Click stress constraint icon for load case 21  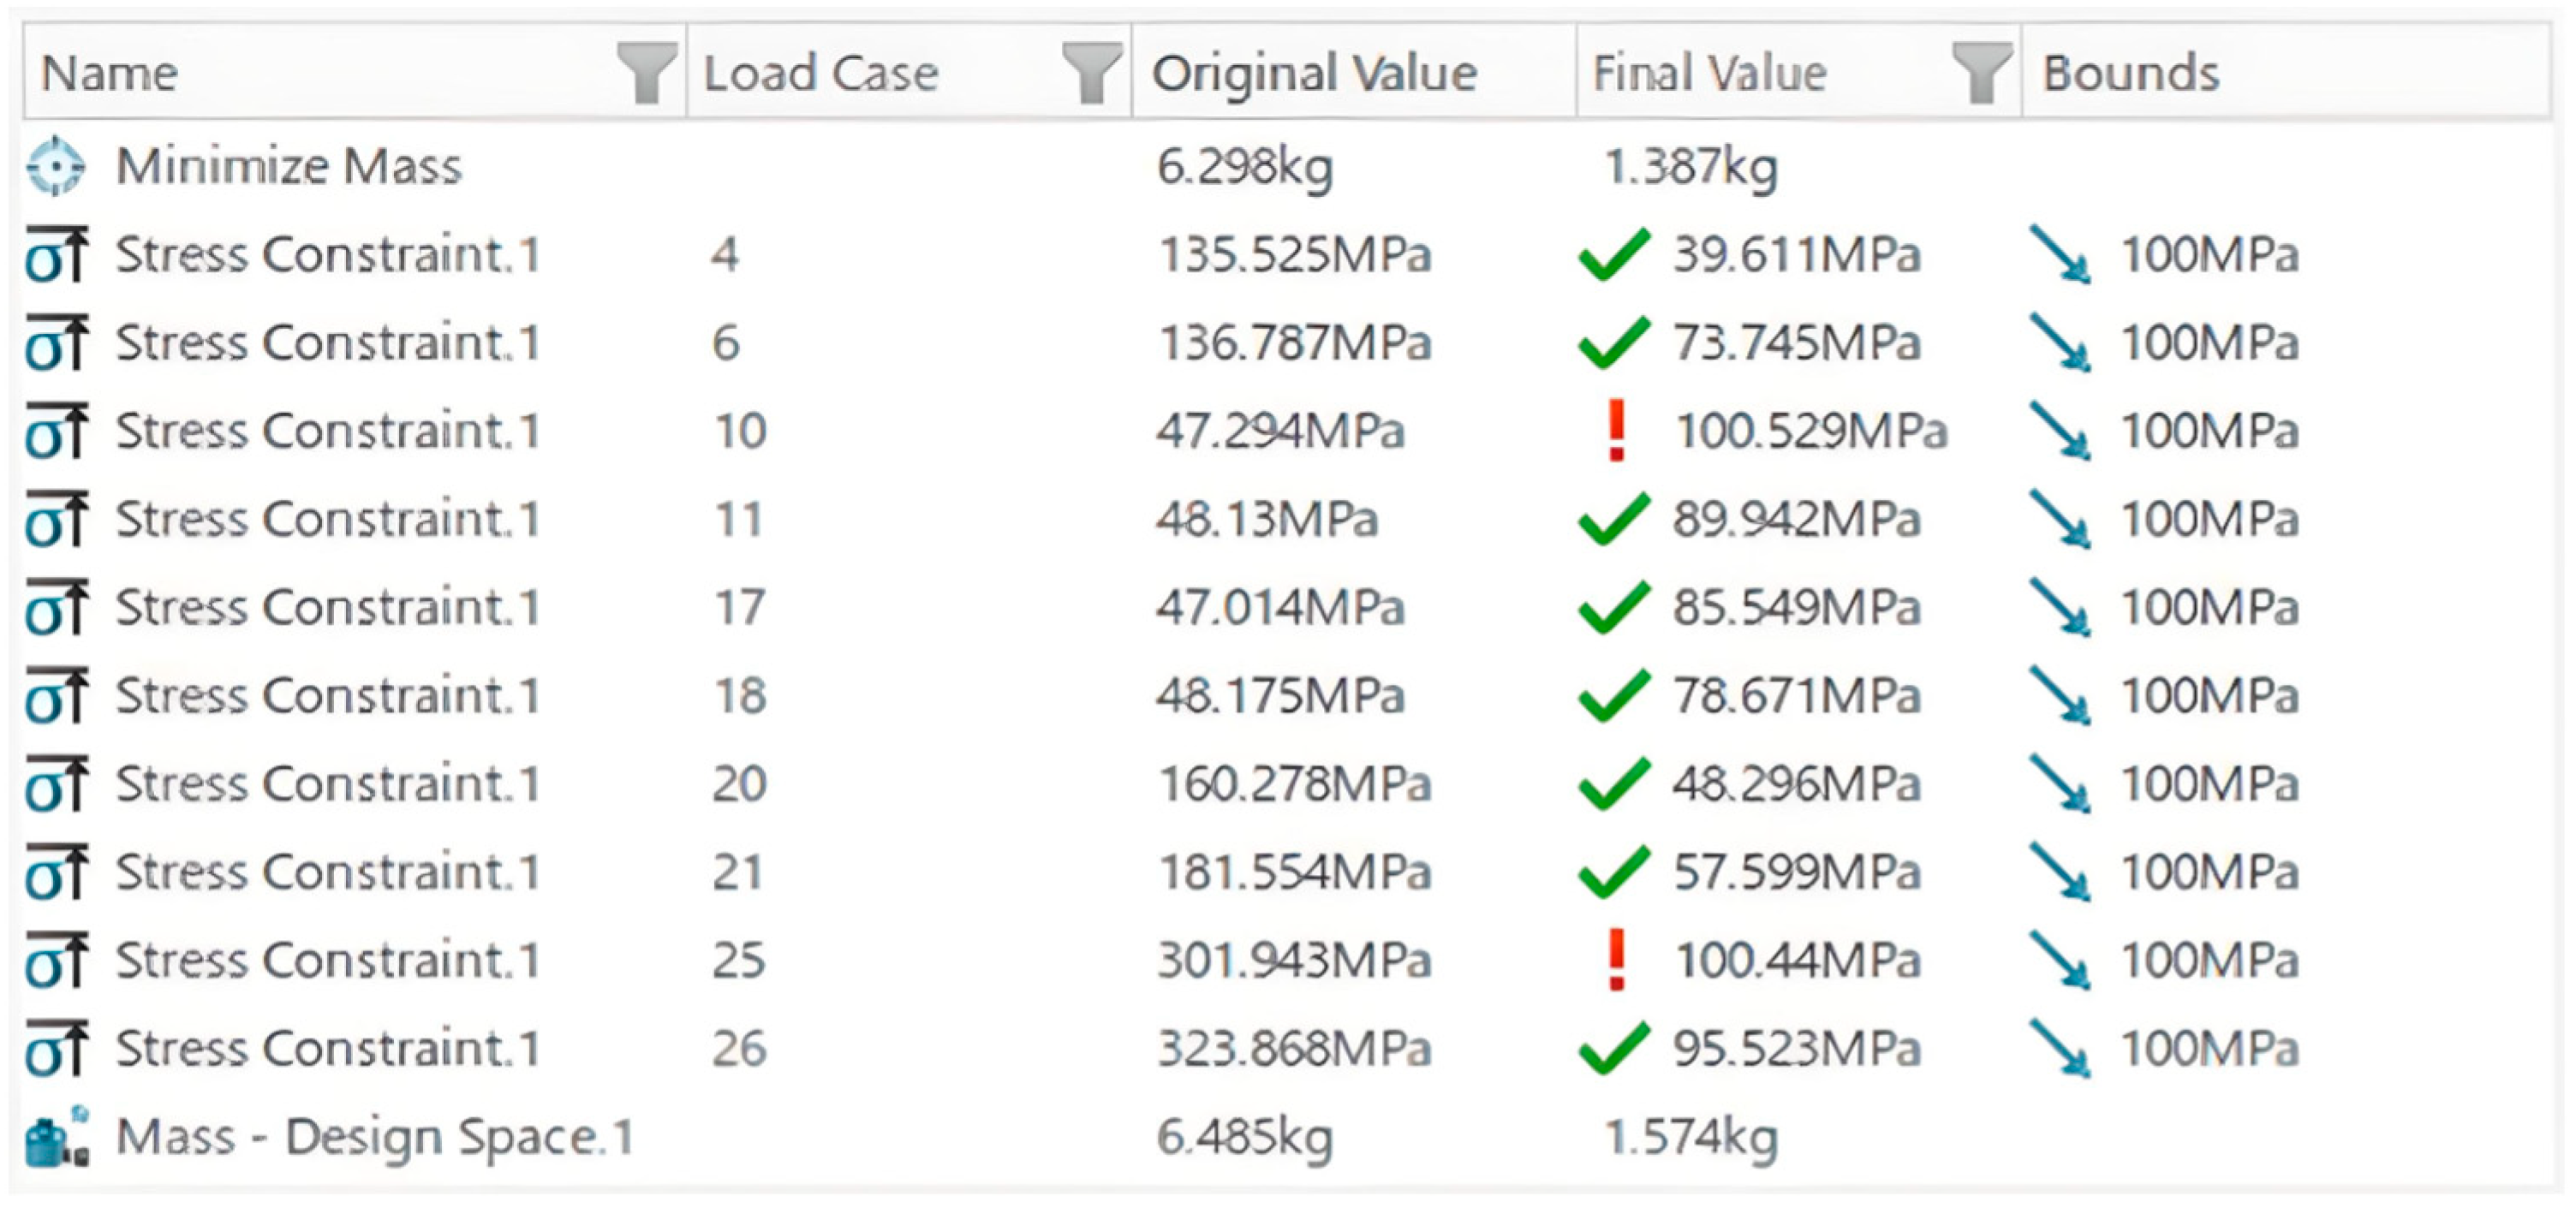coord(57,872)
